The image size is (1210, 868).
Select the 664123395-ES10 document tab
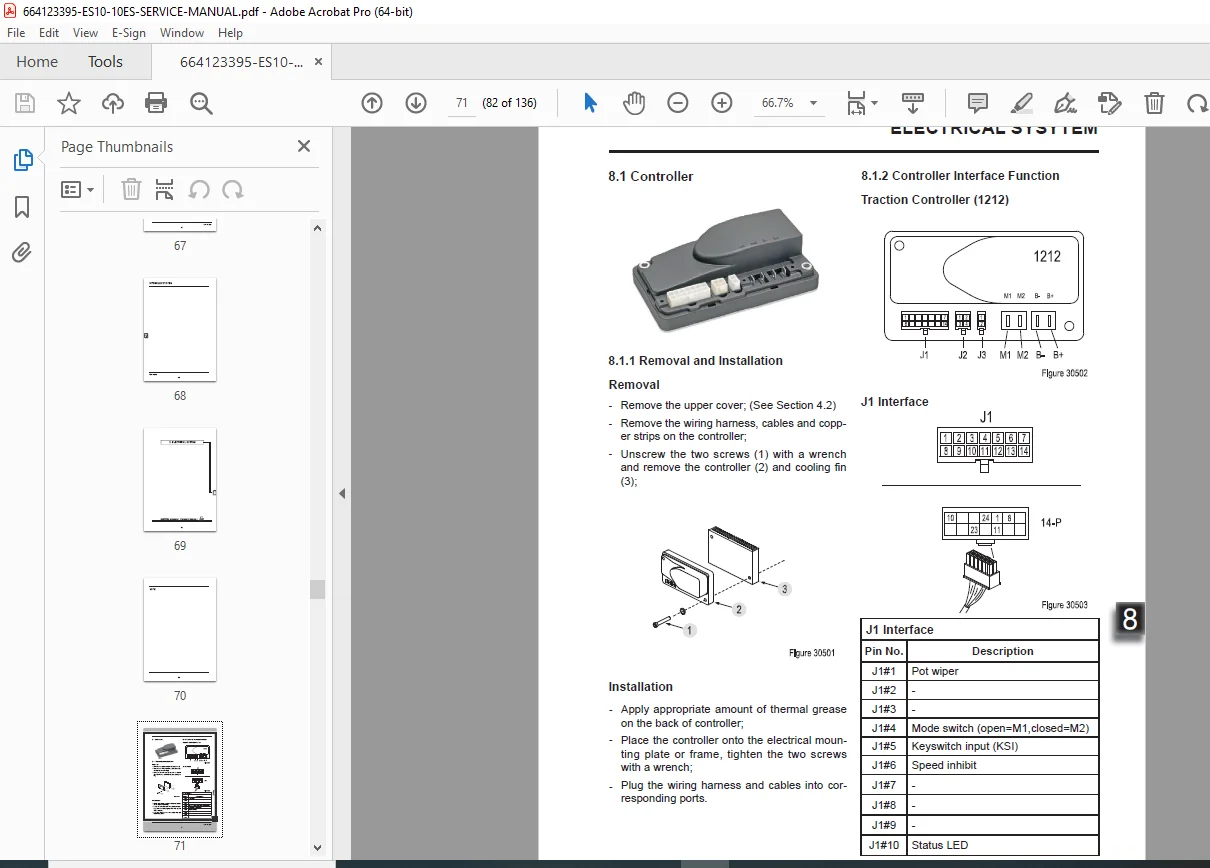pos(241,62)
